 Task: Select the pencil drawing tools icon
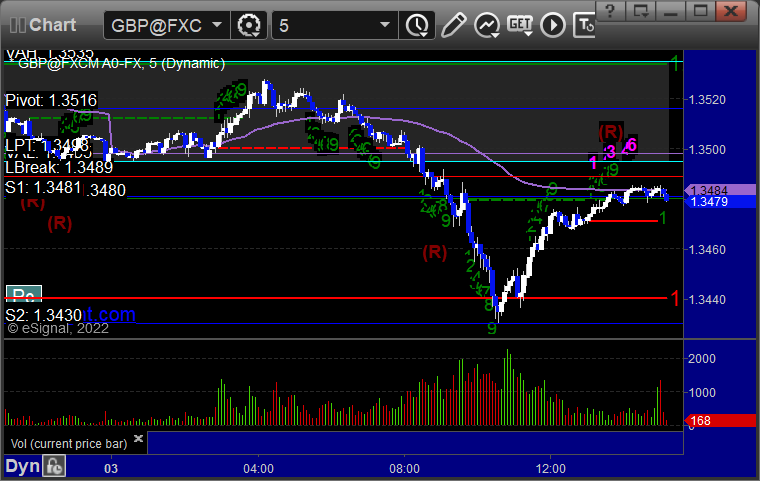point(454,25)
